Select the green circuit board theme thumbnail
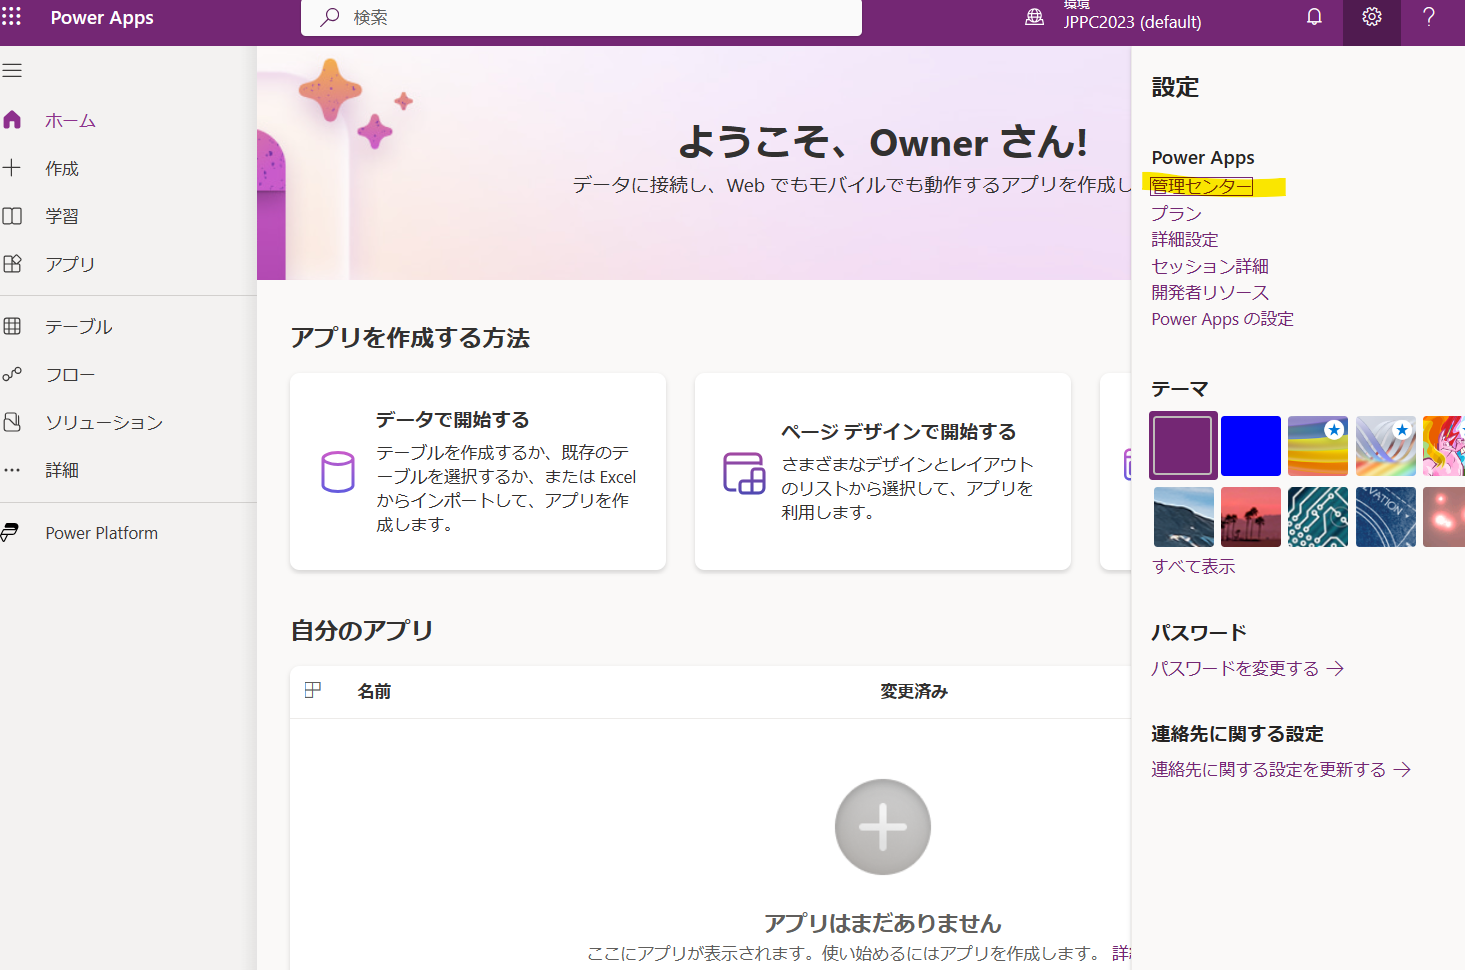1465x970 pixels. click(x=1318, y=517)
